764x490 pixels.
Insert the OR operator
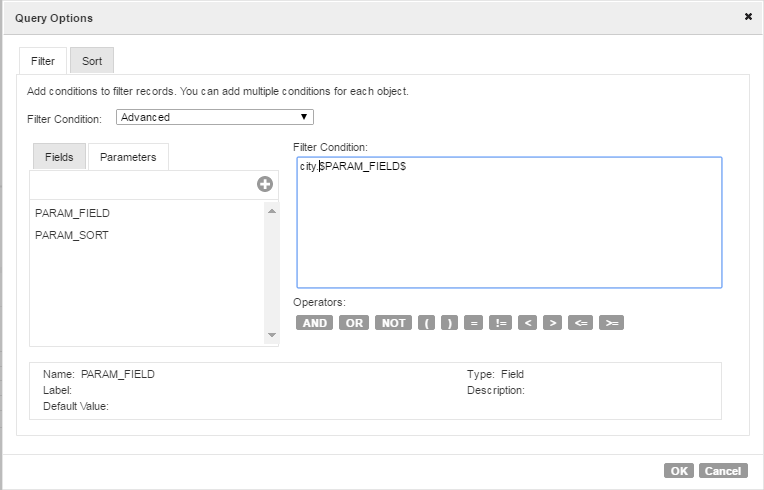tap(354, 323)
